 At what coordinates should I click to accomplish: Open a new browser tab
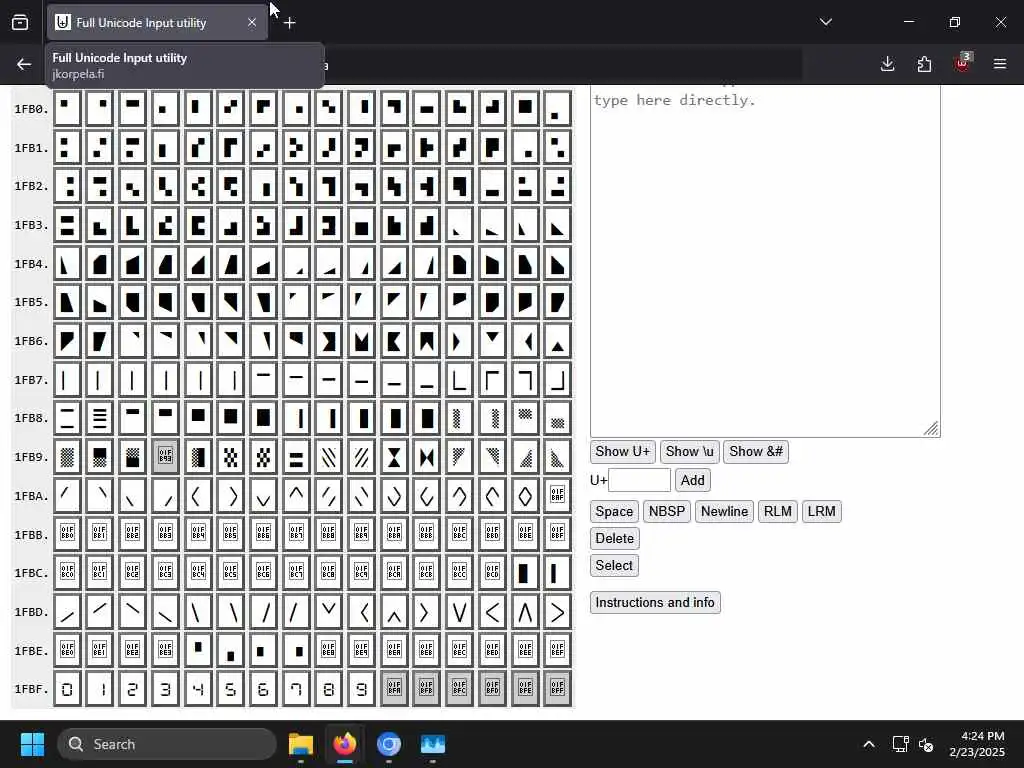[289, 23]
